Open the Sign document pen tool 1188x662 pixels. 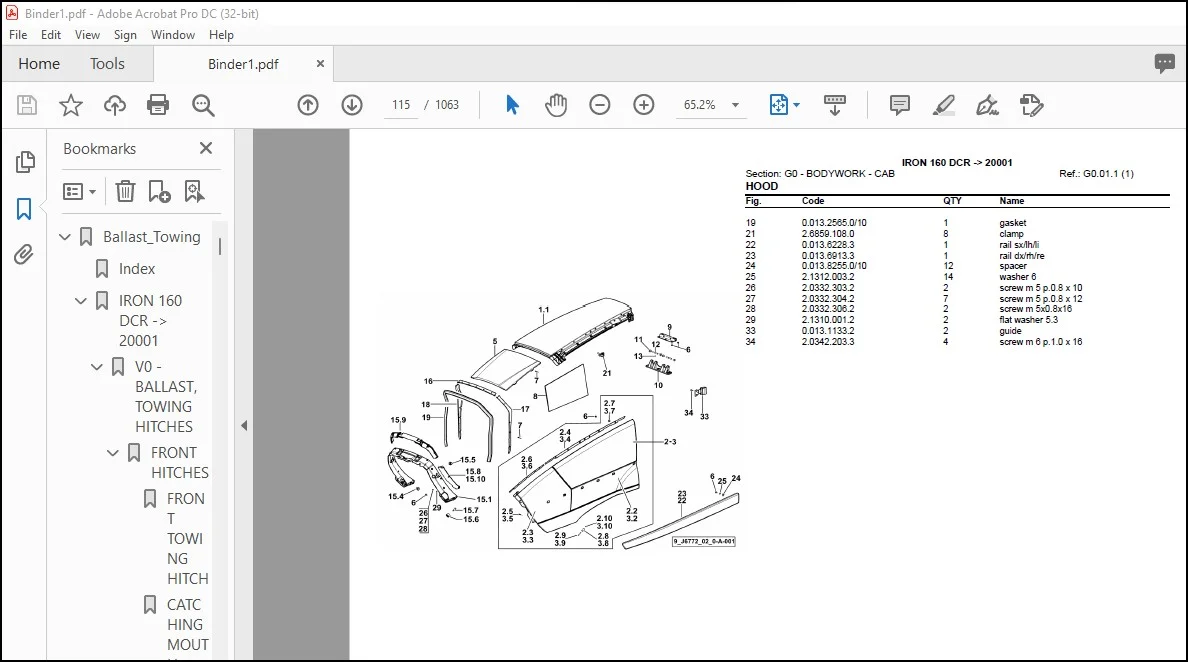point(987,105)
